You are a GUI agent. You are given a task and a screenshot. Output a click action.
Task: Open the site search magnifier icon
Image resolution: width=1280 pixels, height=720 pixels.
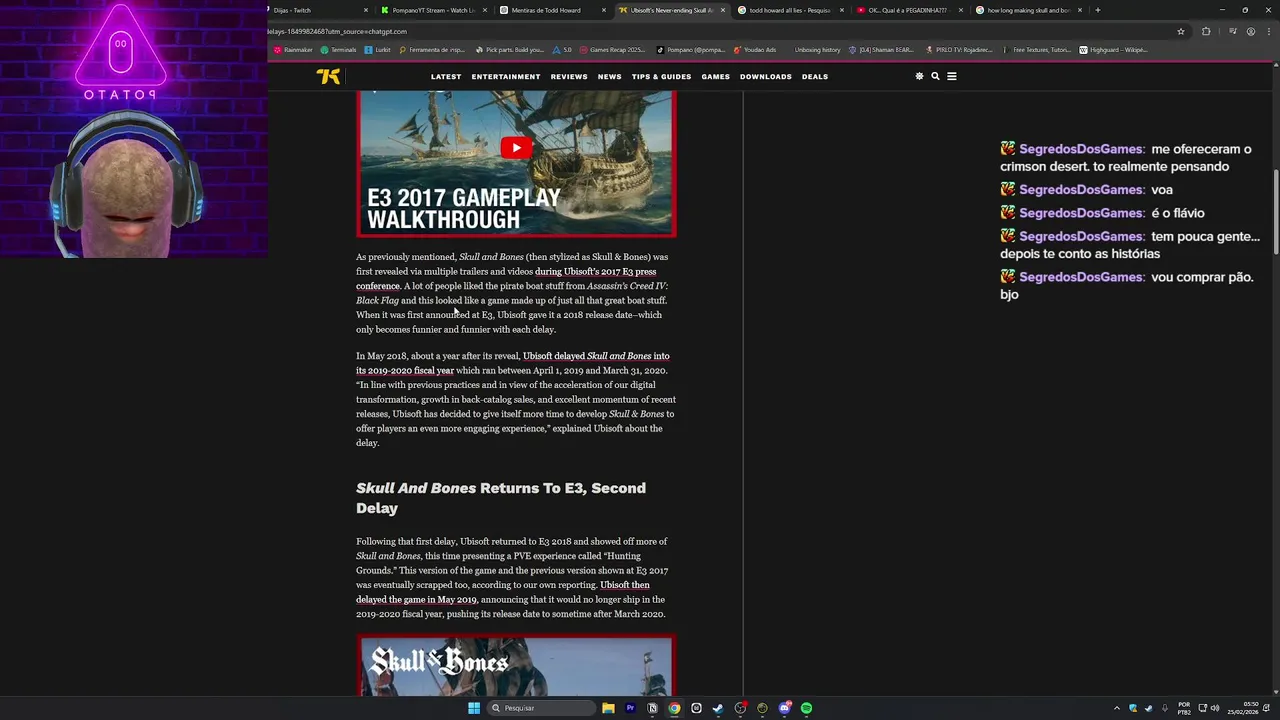tap(935, 76)
